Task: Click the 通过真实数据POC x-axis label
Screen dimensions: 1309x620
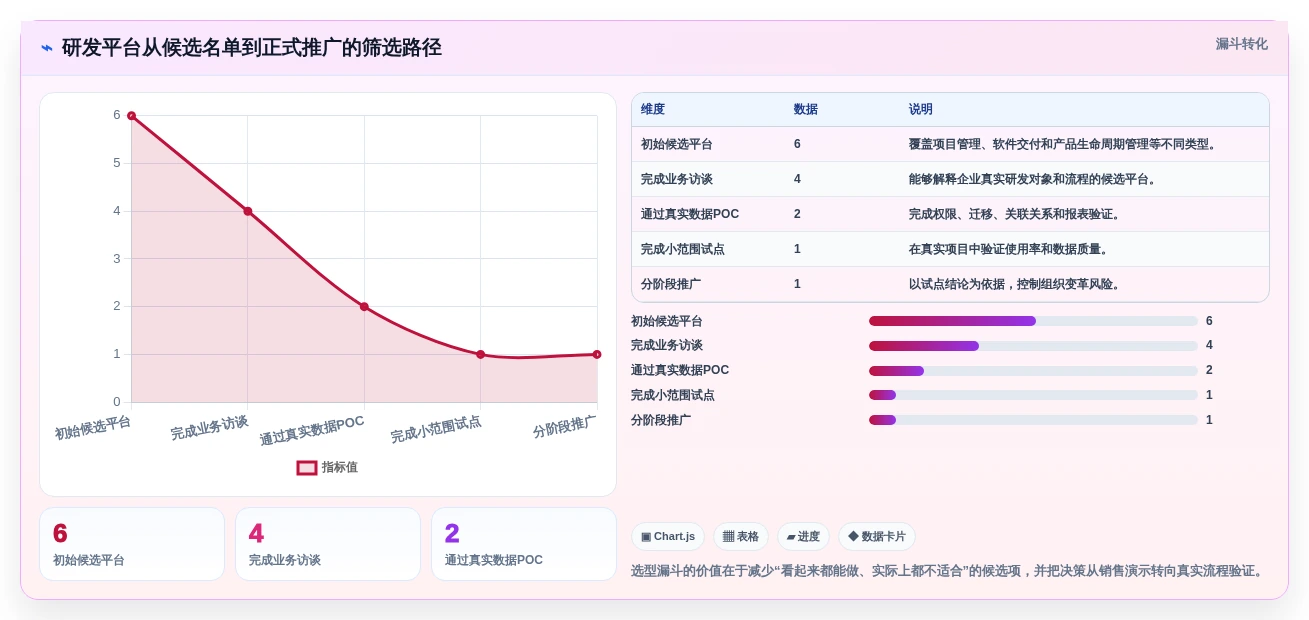Action: click(x=312, y=431)
